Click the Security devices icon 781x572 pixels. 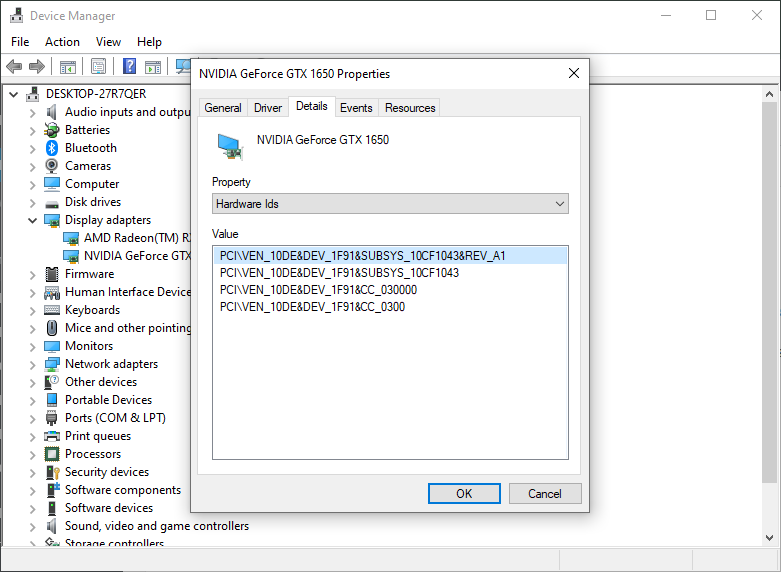[x=52, y=472]
